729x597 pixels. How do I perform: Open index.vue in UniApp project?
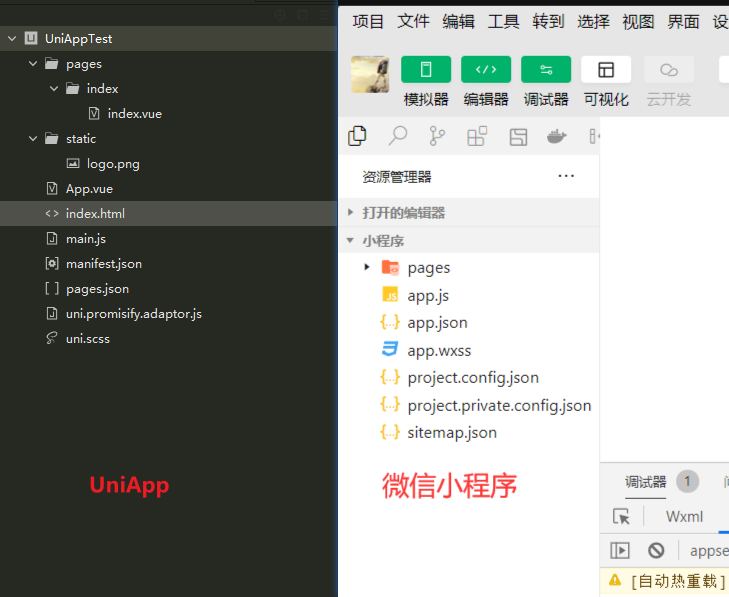click(135, 113)
